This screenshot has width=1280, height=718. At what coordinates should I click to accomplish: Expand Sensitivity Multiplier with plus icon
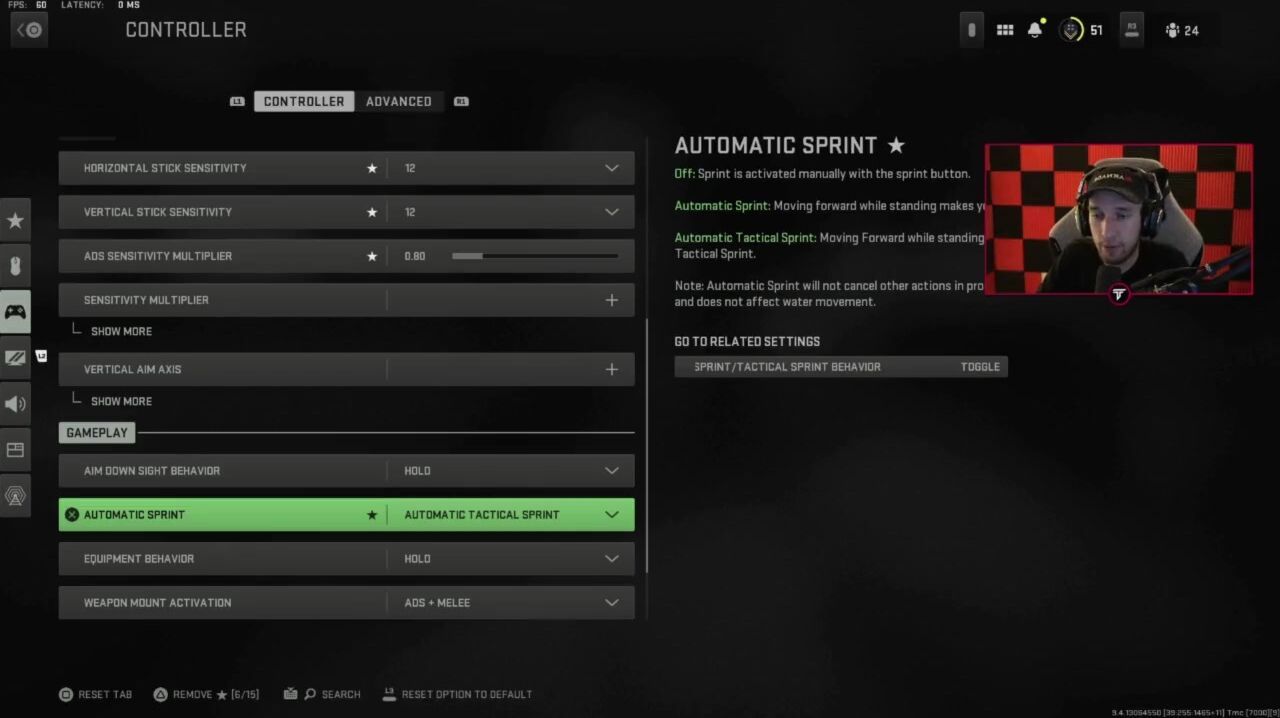coord(611,300)
